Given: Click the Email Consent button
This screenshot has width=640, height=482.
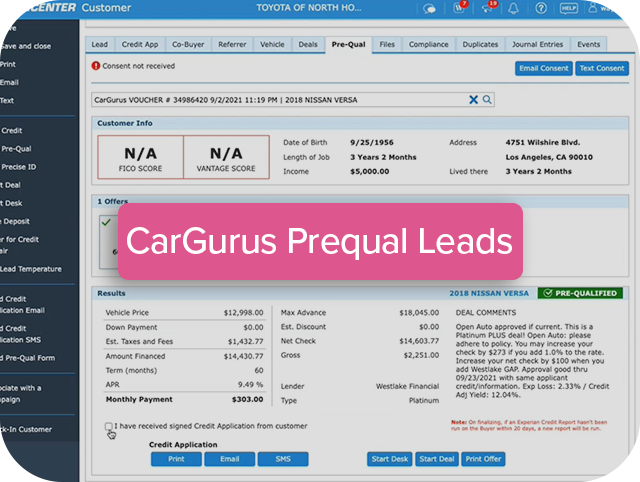Looking at the screenshot, I should tap(543, 68).
